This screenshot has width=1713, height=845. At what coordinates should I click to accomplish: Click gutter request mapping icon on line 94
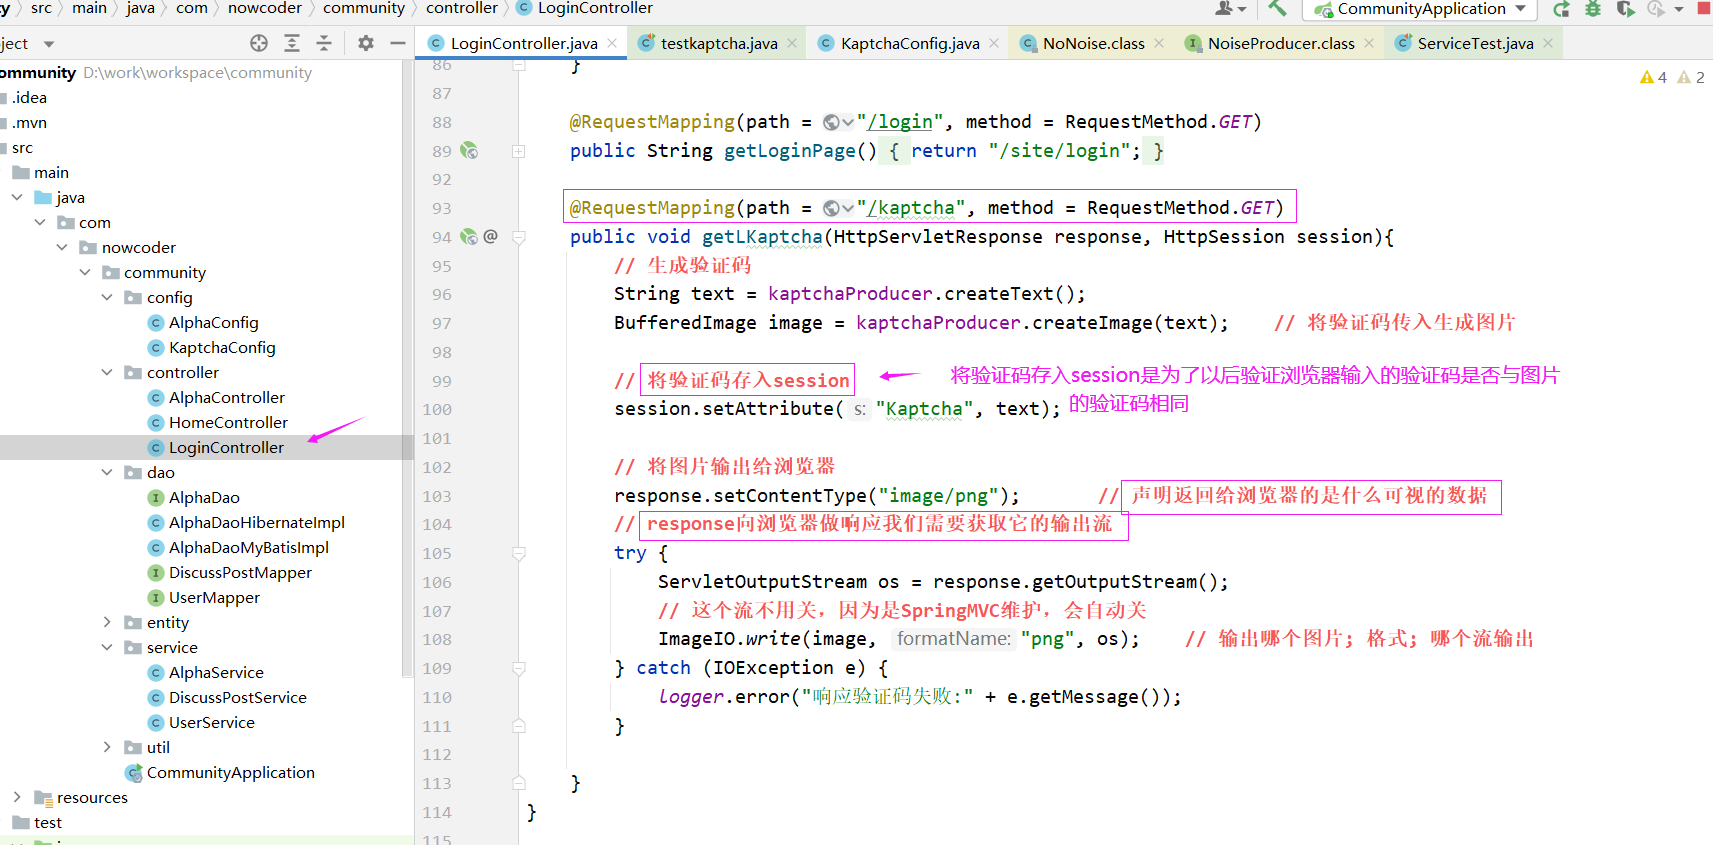(469, 237)
